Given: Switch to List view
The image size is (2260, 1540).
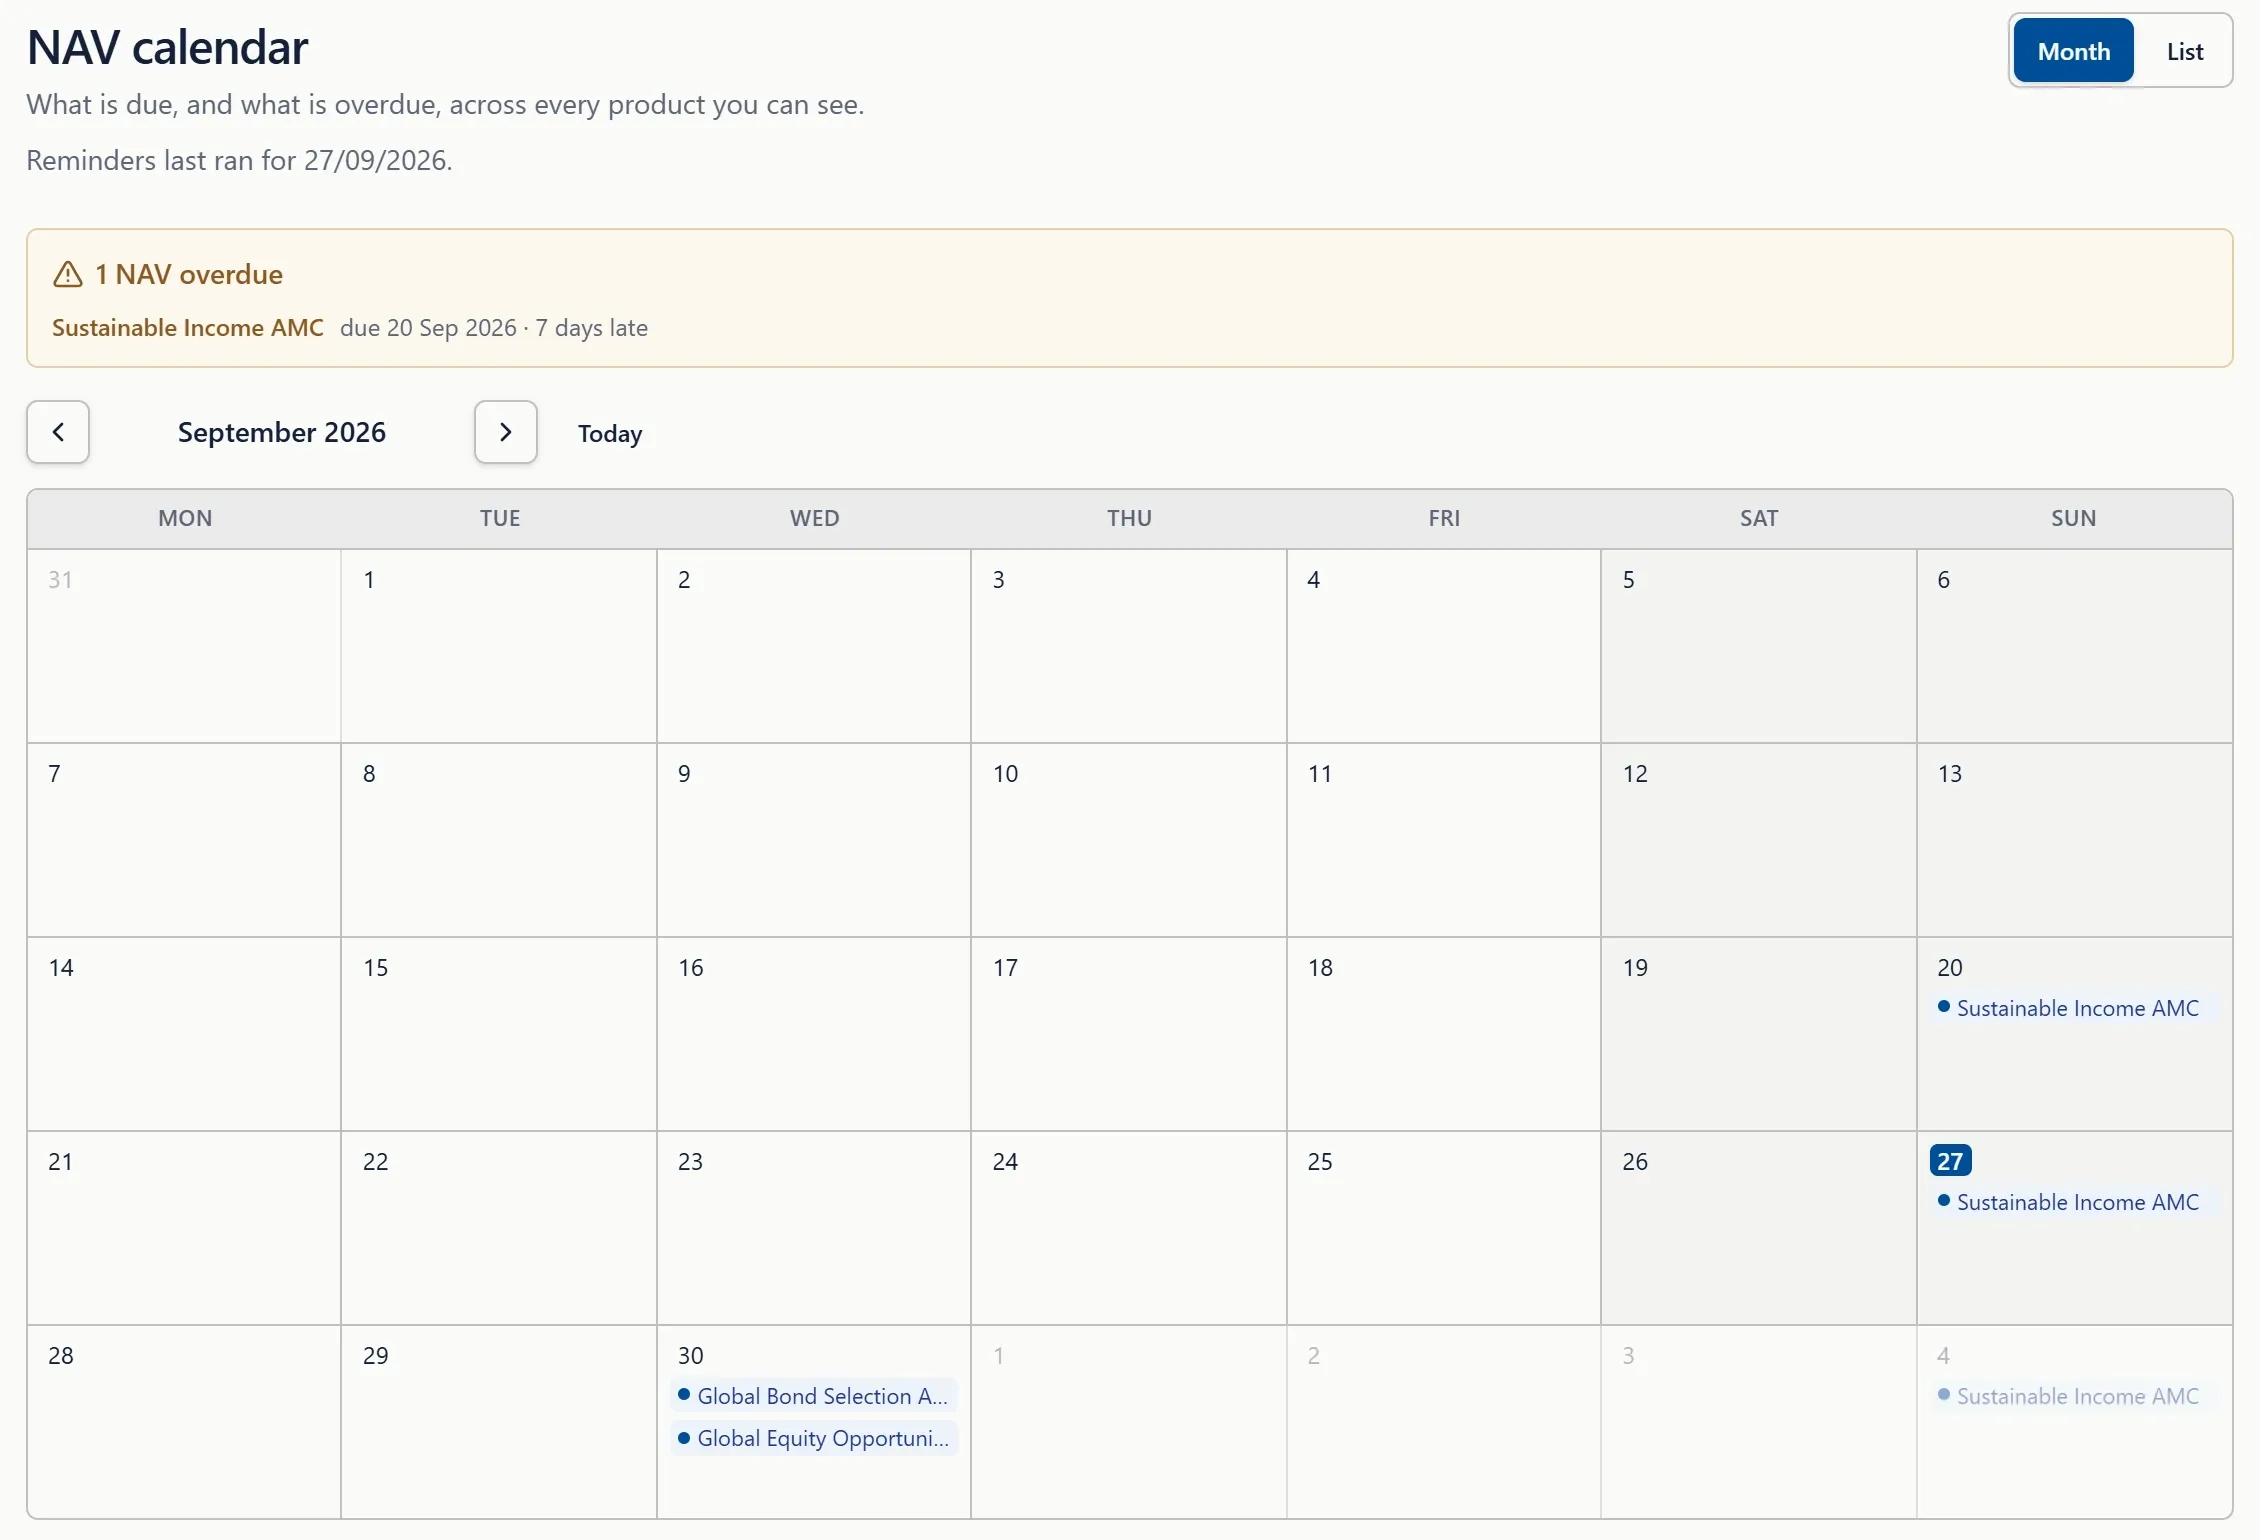Looking at the screenshot, I should pos(2185,51).
